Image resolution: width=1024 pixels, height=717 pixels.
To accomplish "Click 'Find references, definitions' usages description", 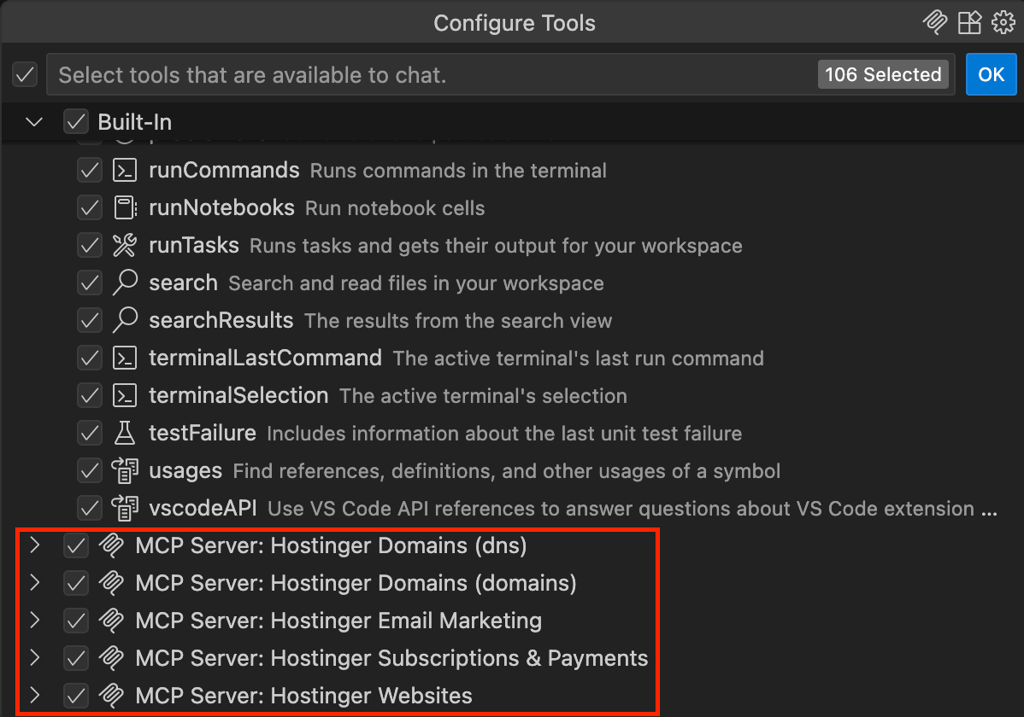I will [506, 471].
